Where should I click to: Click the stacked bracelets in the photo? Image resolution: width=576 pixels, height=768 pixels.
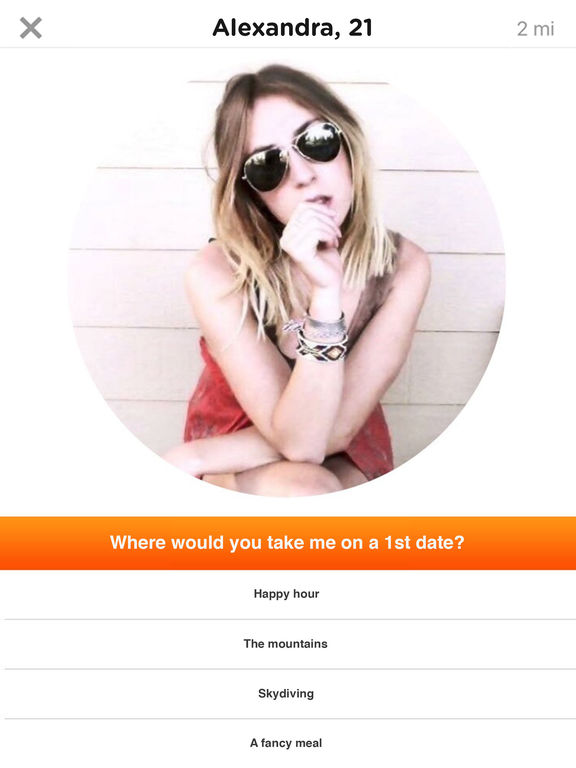318,339
